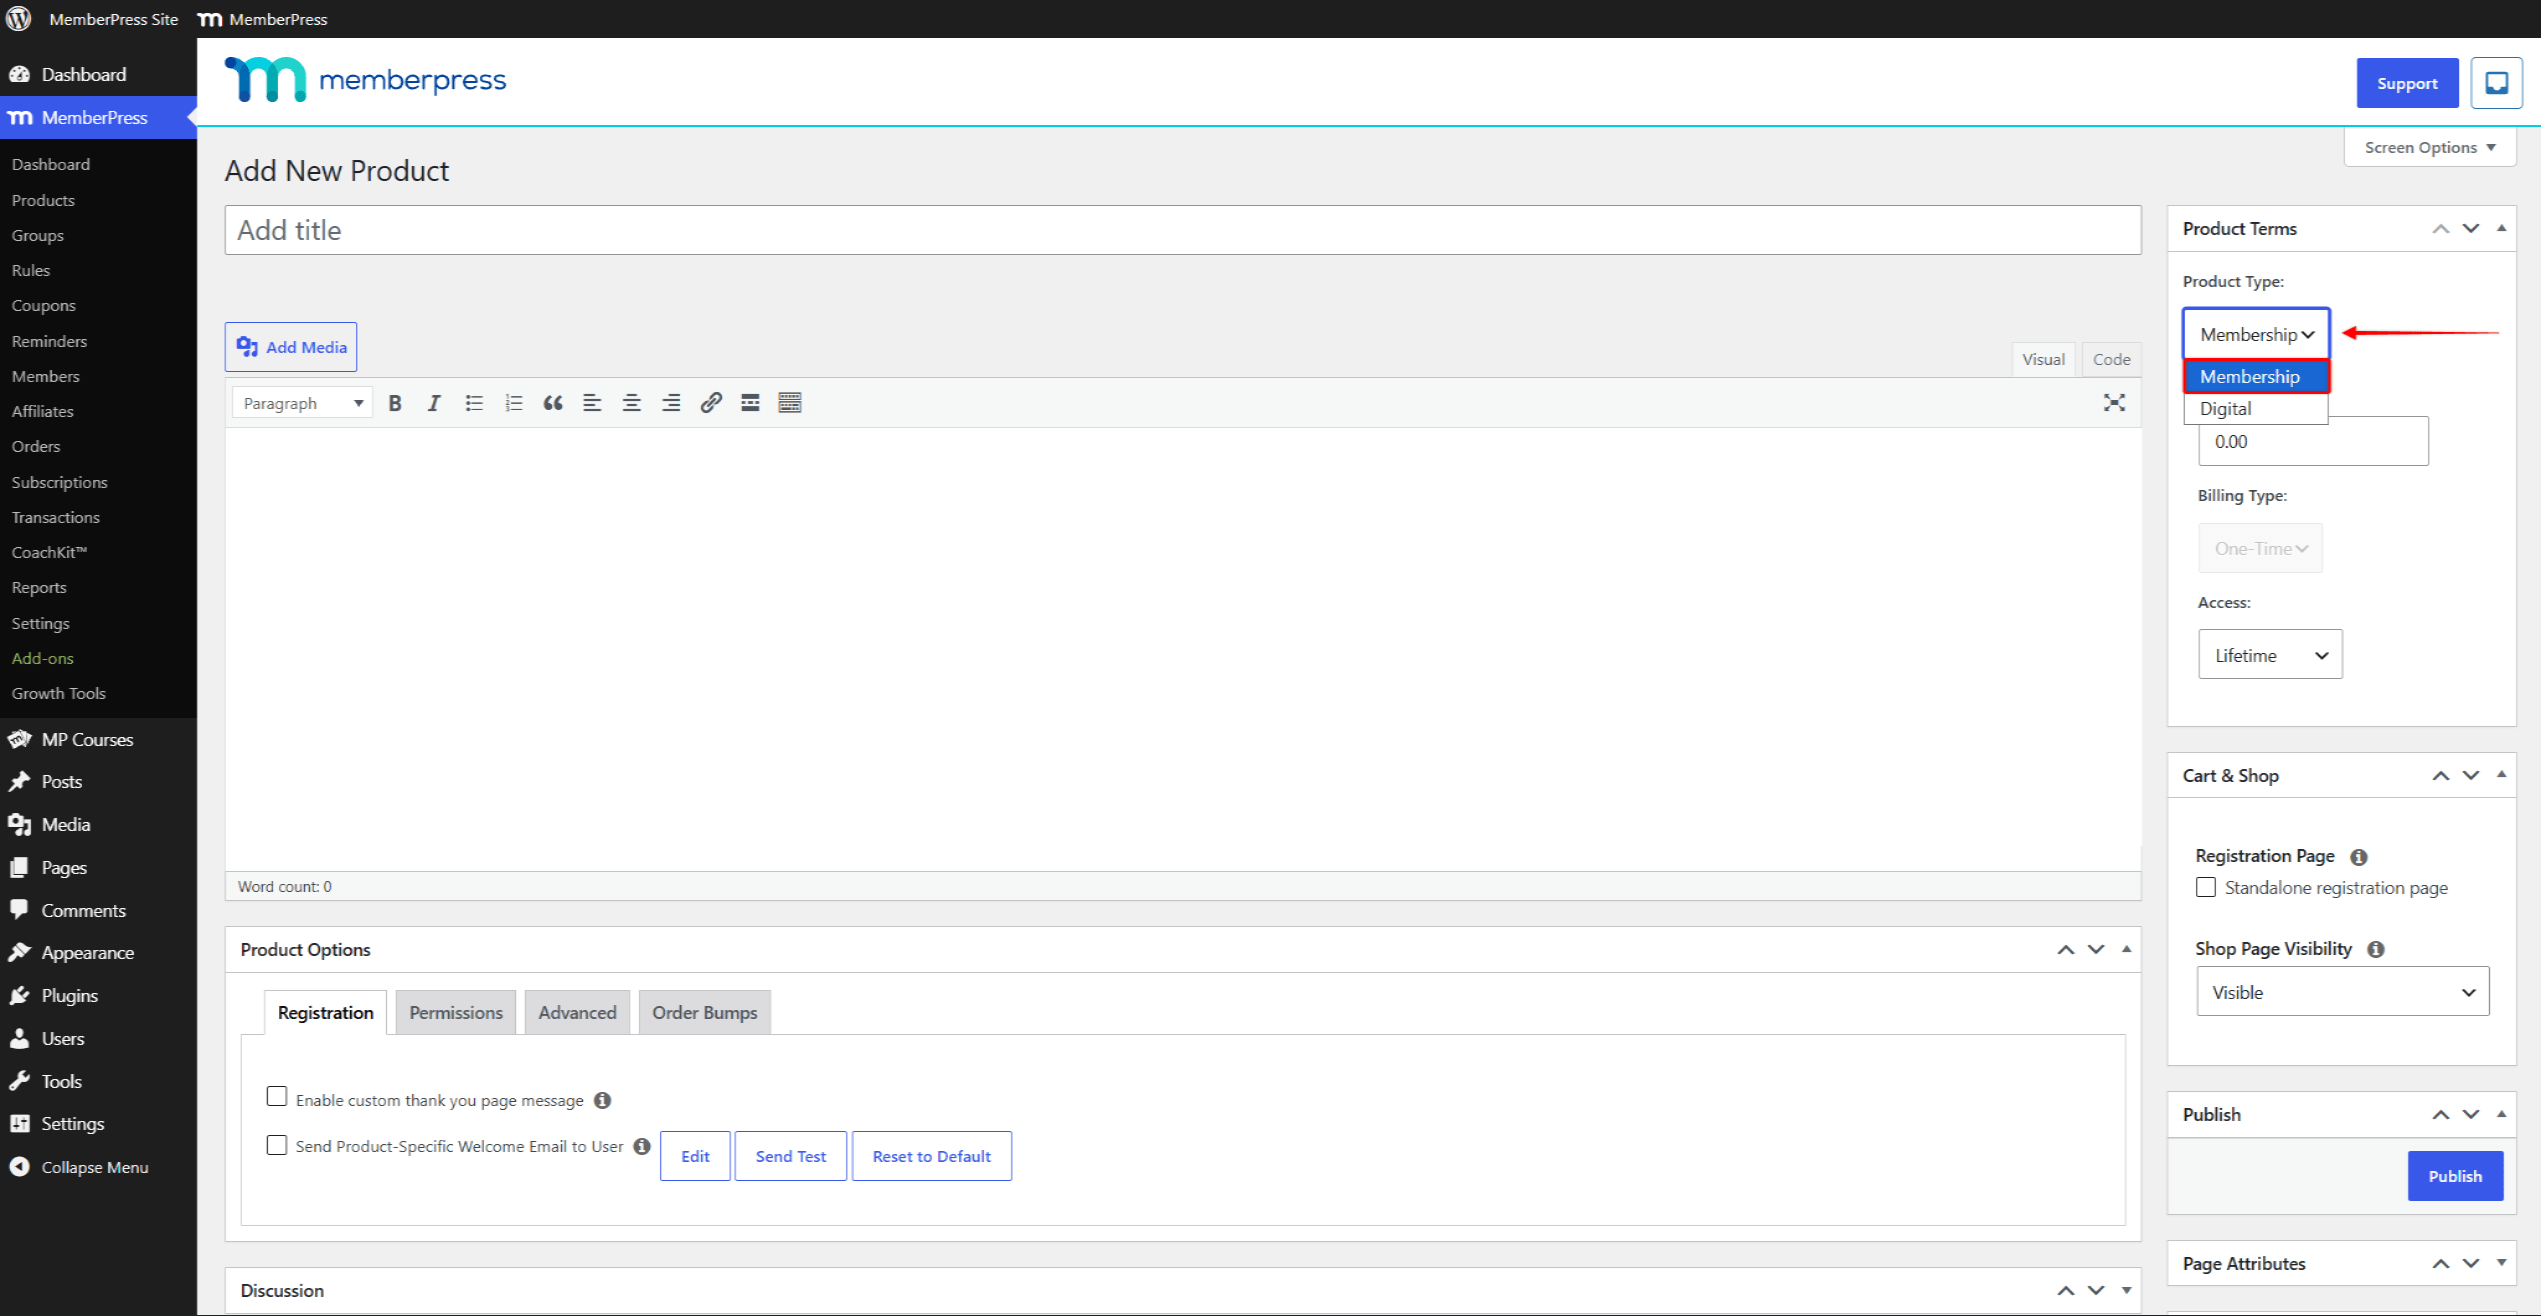Choose Digital option in Product Type list

2256,409
